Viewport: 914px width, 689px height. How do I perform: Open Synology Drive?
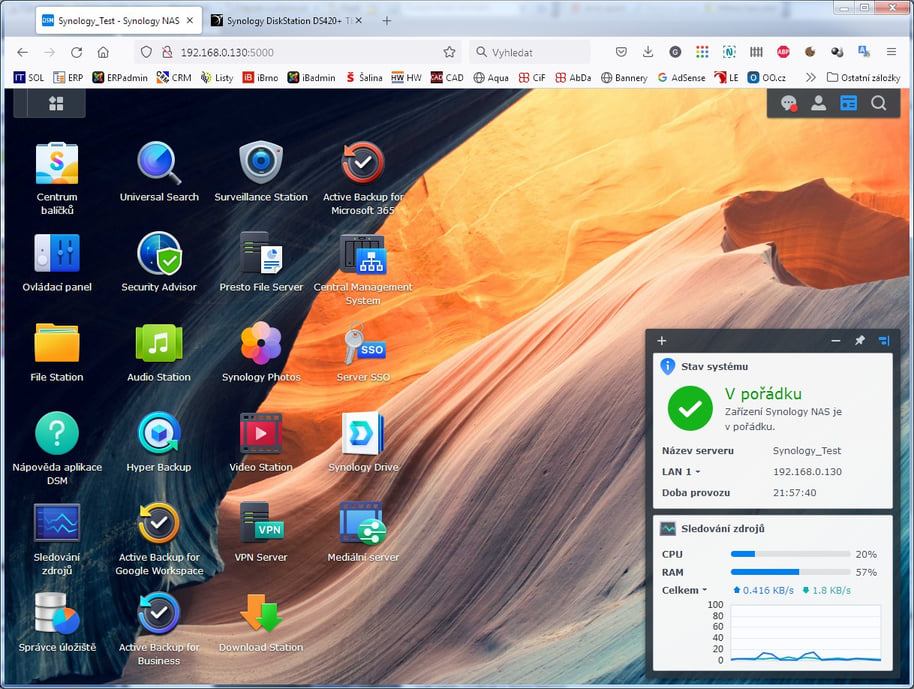(x=363, y=433)
